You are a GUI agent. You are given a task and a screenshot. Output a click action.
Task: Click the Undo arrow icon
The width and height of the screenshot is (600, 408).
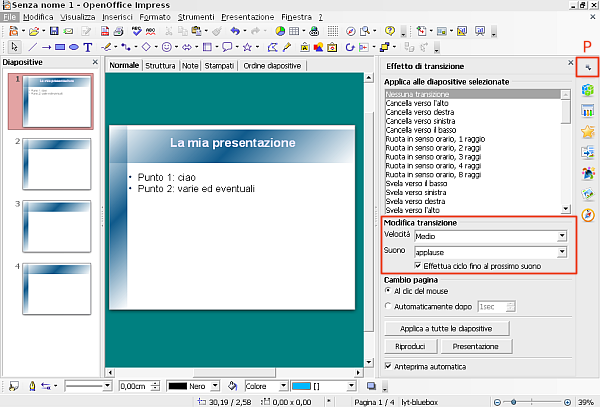tap(236, 31)
